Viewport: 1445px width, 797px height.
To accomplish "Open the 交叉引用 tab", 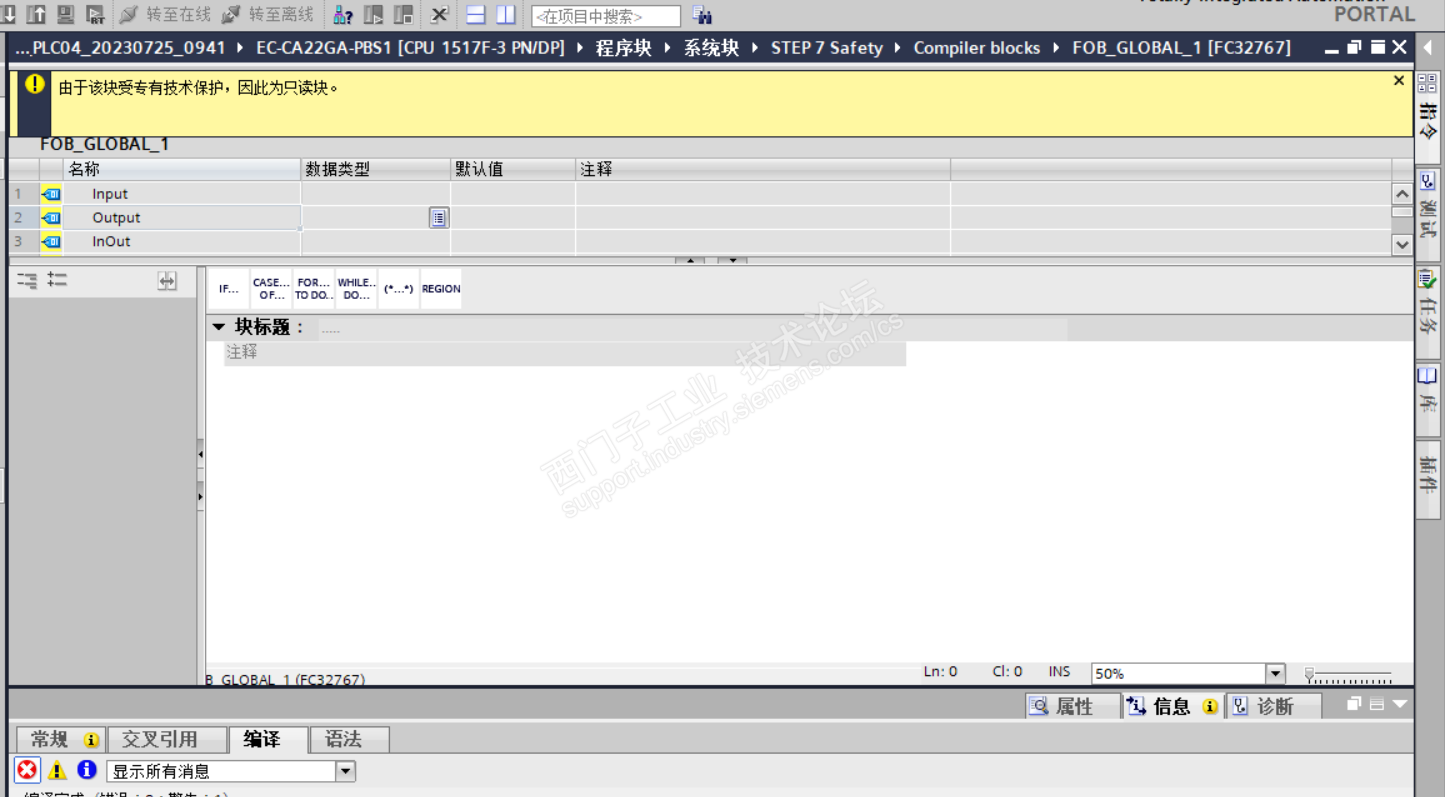I will (x=167, y=740).
